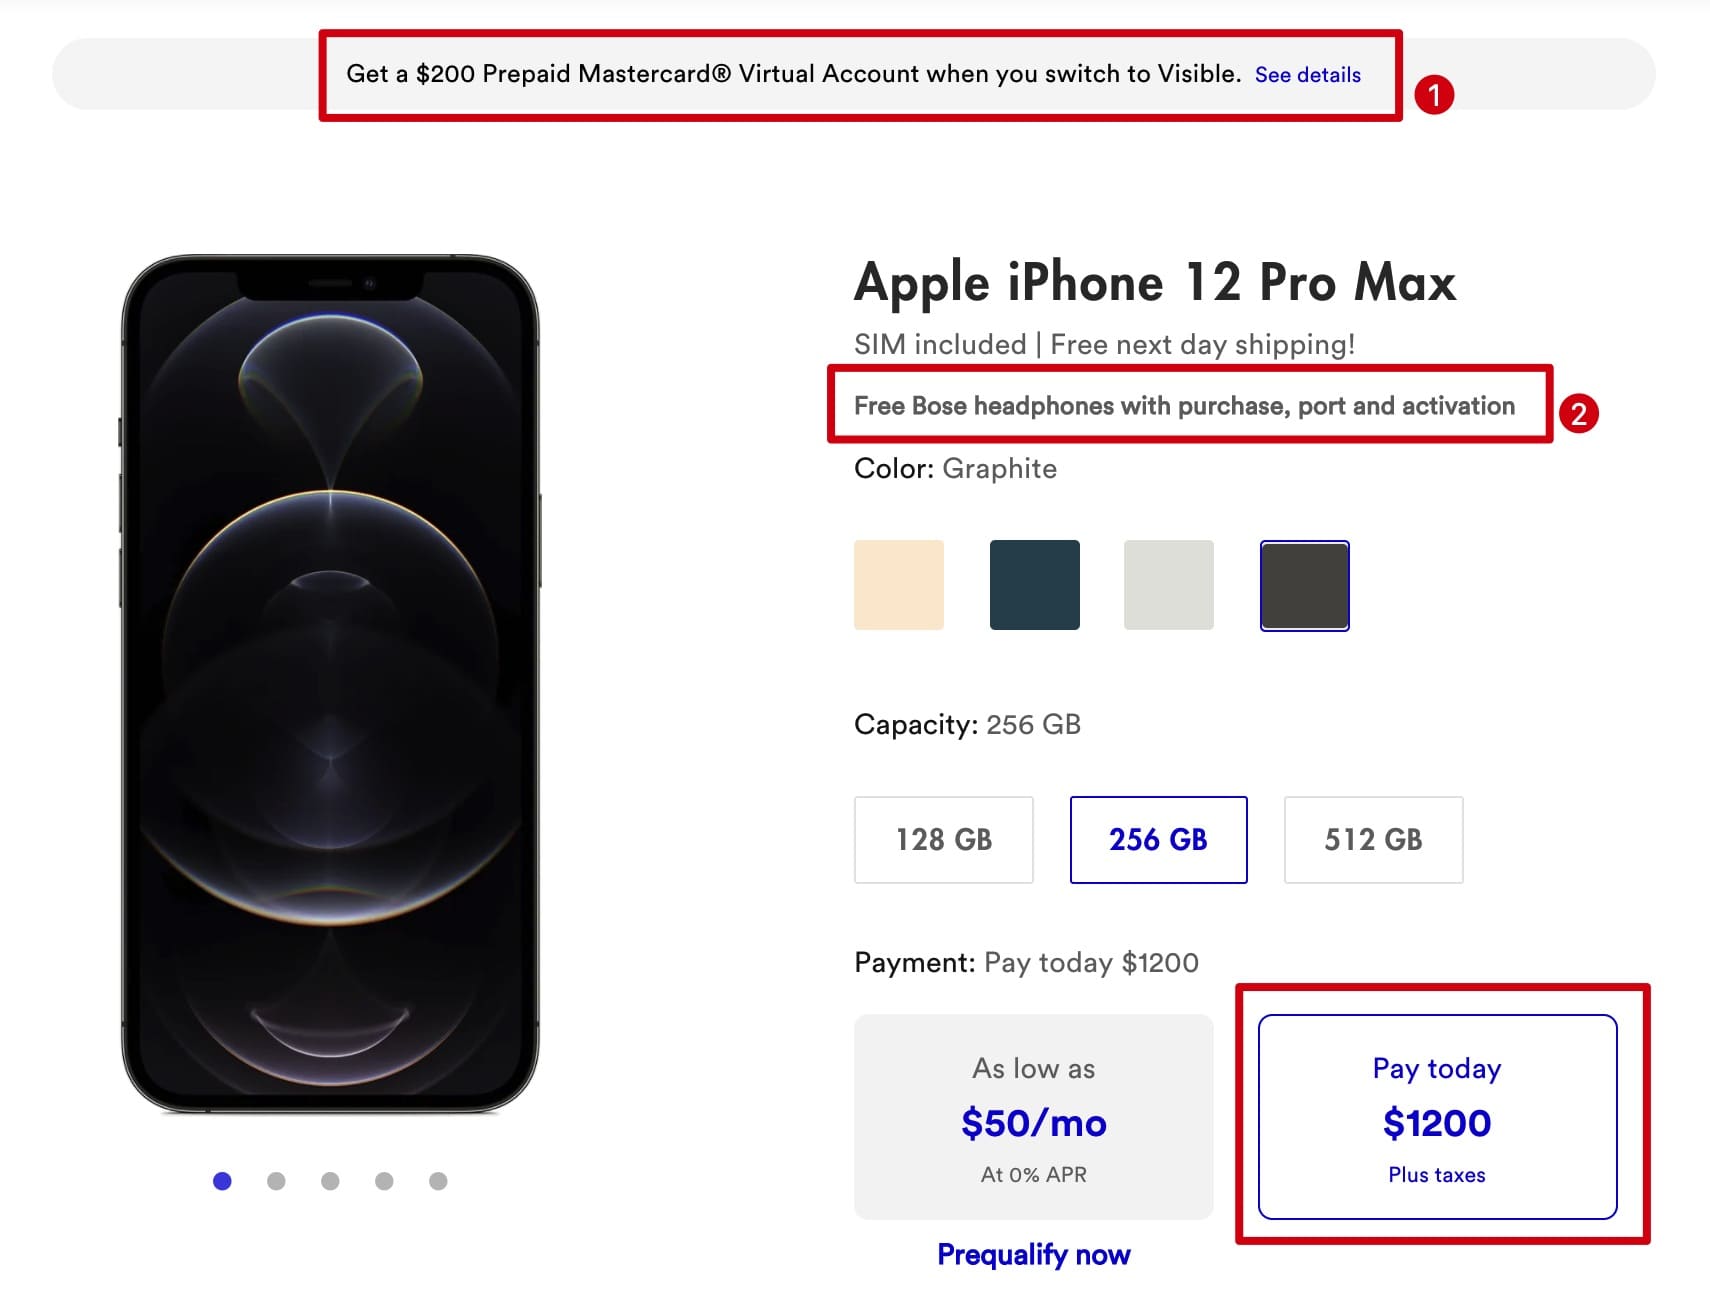Click the last carousel navigation dot
Viewport: 1710px width, 1300px height.
coord(439,1180)
